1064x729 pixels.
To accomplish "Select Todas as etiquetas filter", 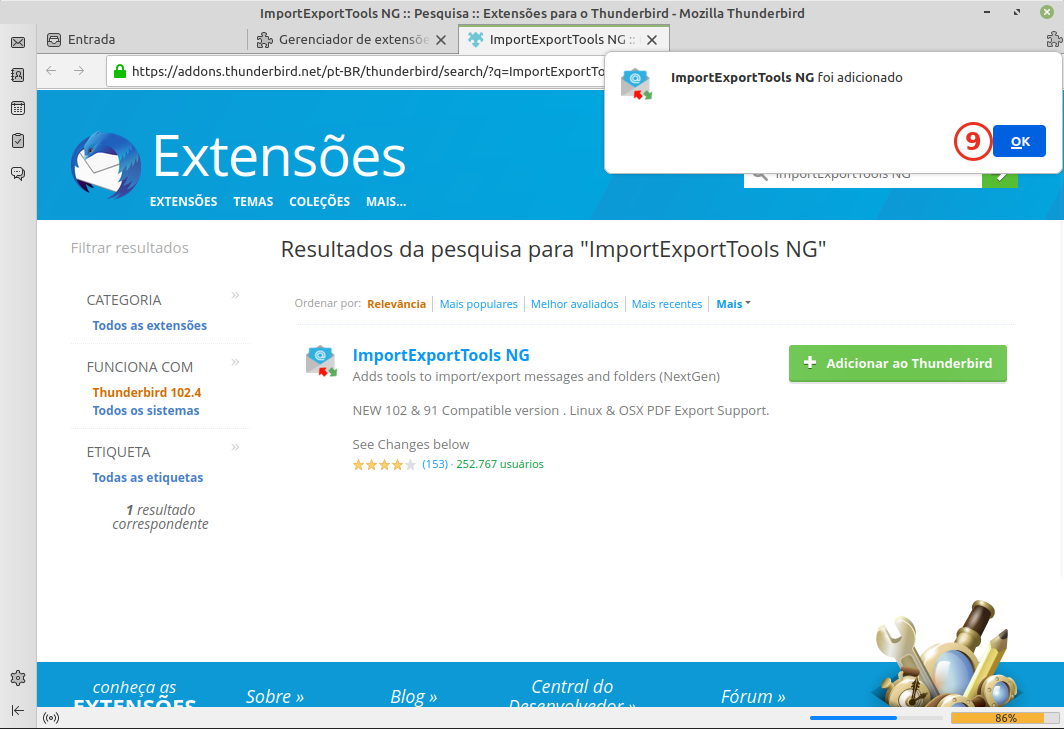I will (x=148, y=478).
